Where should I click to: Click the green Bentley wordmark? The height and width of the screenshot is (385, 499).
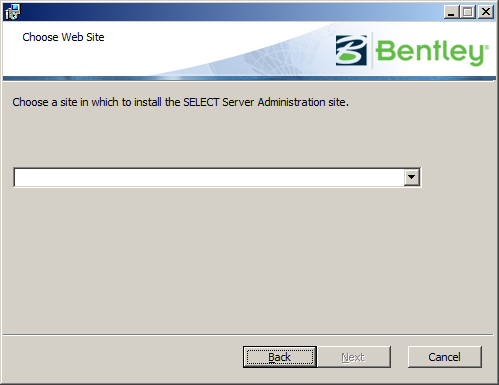[x=432, y=52]
